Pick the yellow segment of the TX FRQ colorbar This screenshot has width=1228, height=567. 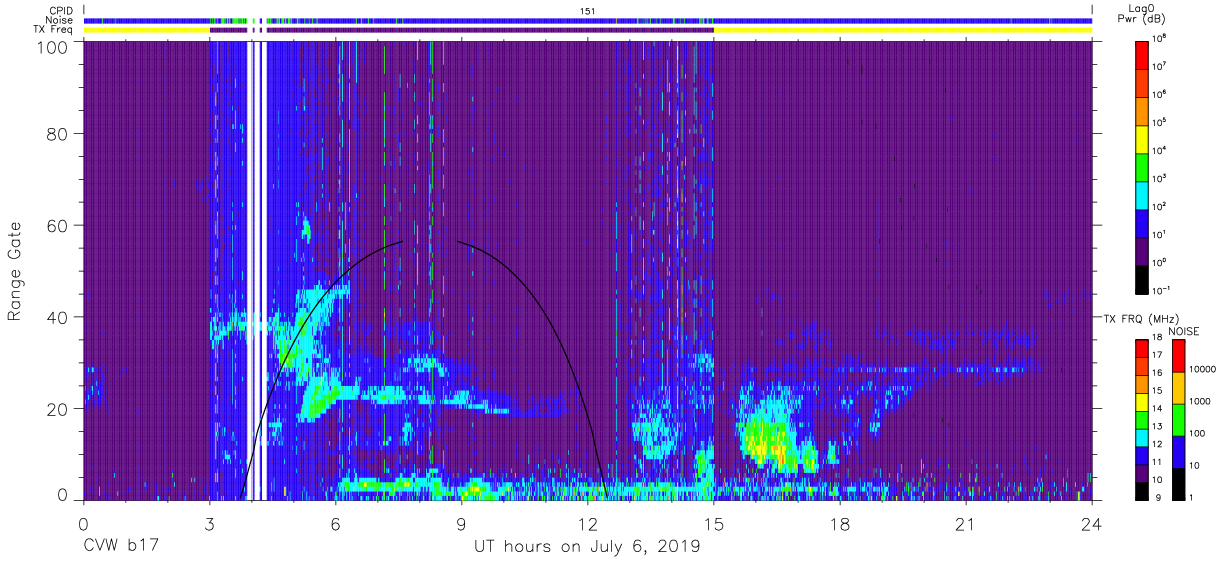click(x=1142, y=402)
